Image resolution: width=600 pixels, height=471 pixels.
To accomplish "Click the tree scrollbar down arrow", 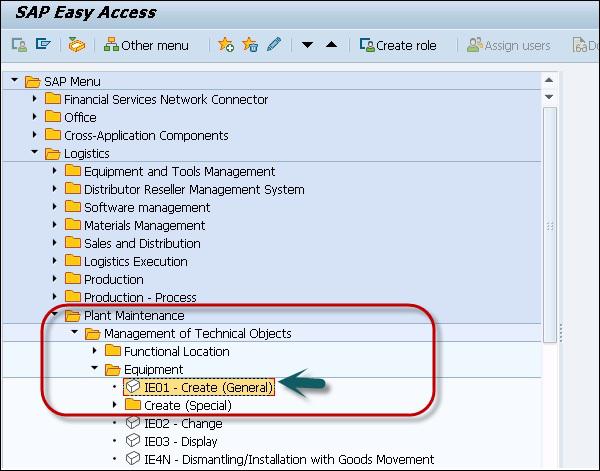I will pyautogui.click(x=549, y=97).
